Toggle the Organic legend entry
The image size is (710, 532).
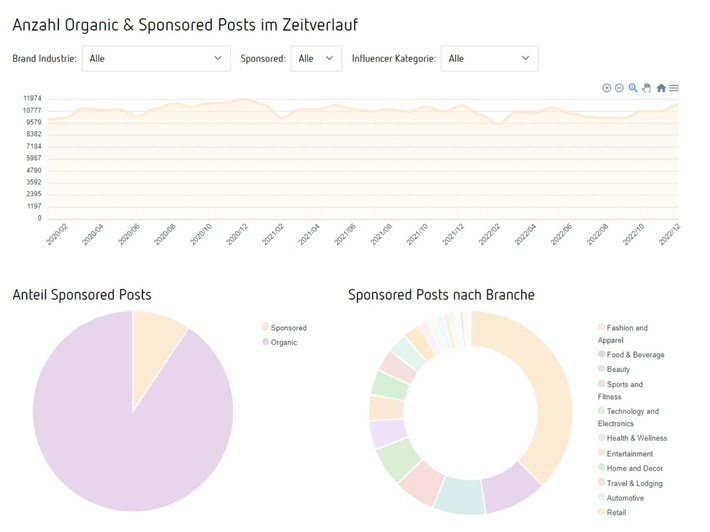283,343
